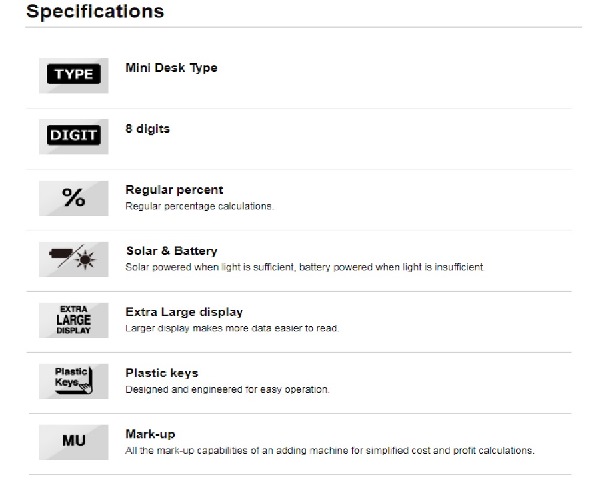Viewport: 600px width, 480px height.
Task: Click the Extra Large display title
Action: [184, 312]
